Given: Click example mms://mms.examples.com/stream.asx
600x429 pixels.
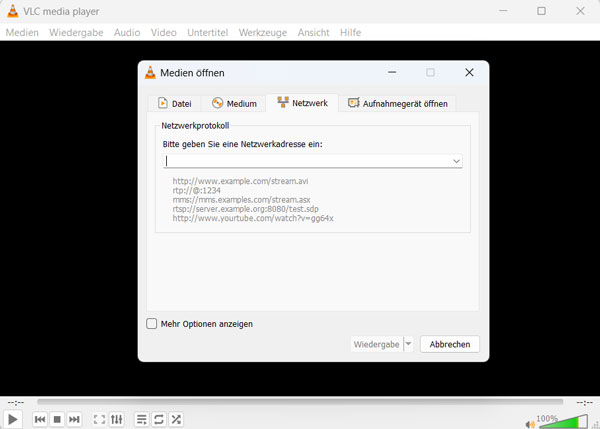Looking at the screenshot, I should click(241, 200).
